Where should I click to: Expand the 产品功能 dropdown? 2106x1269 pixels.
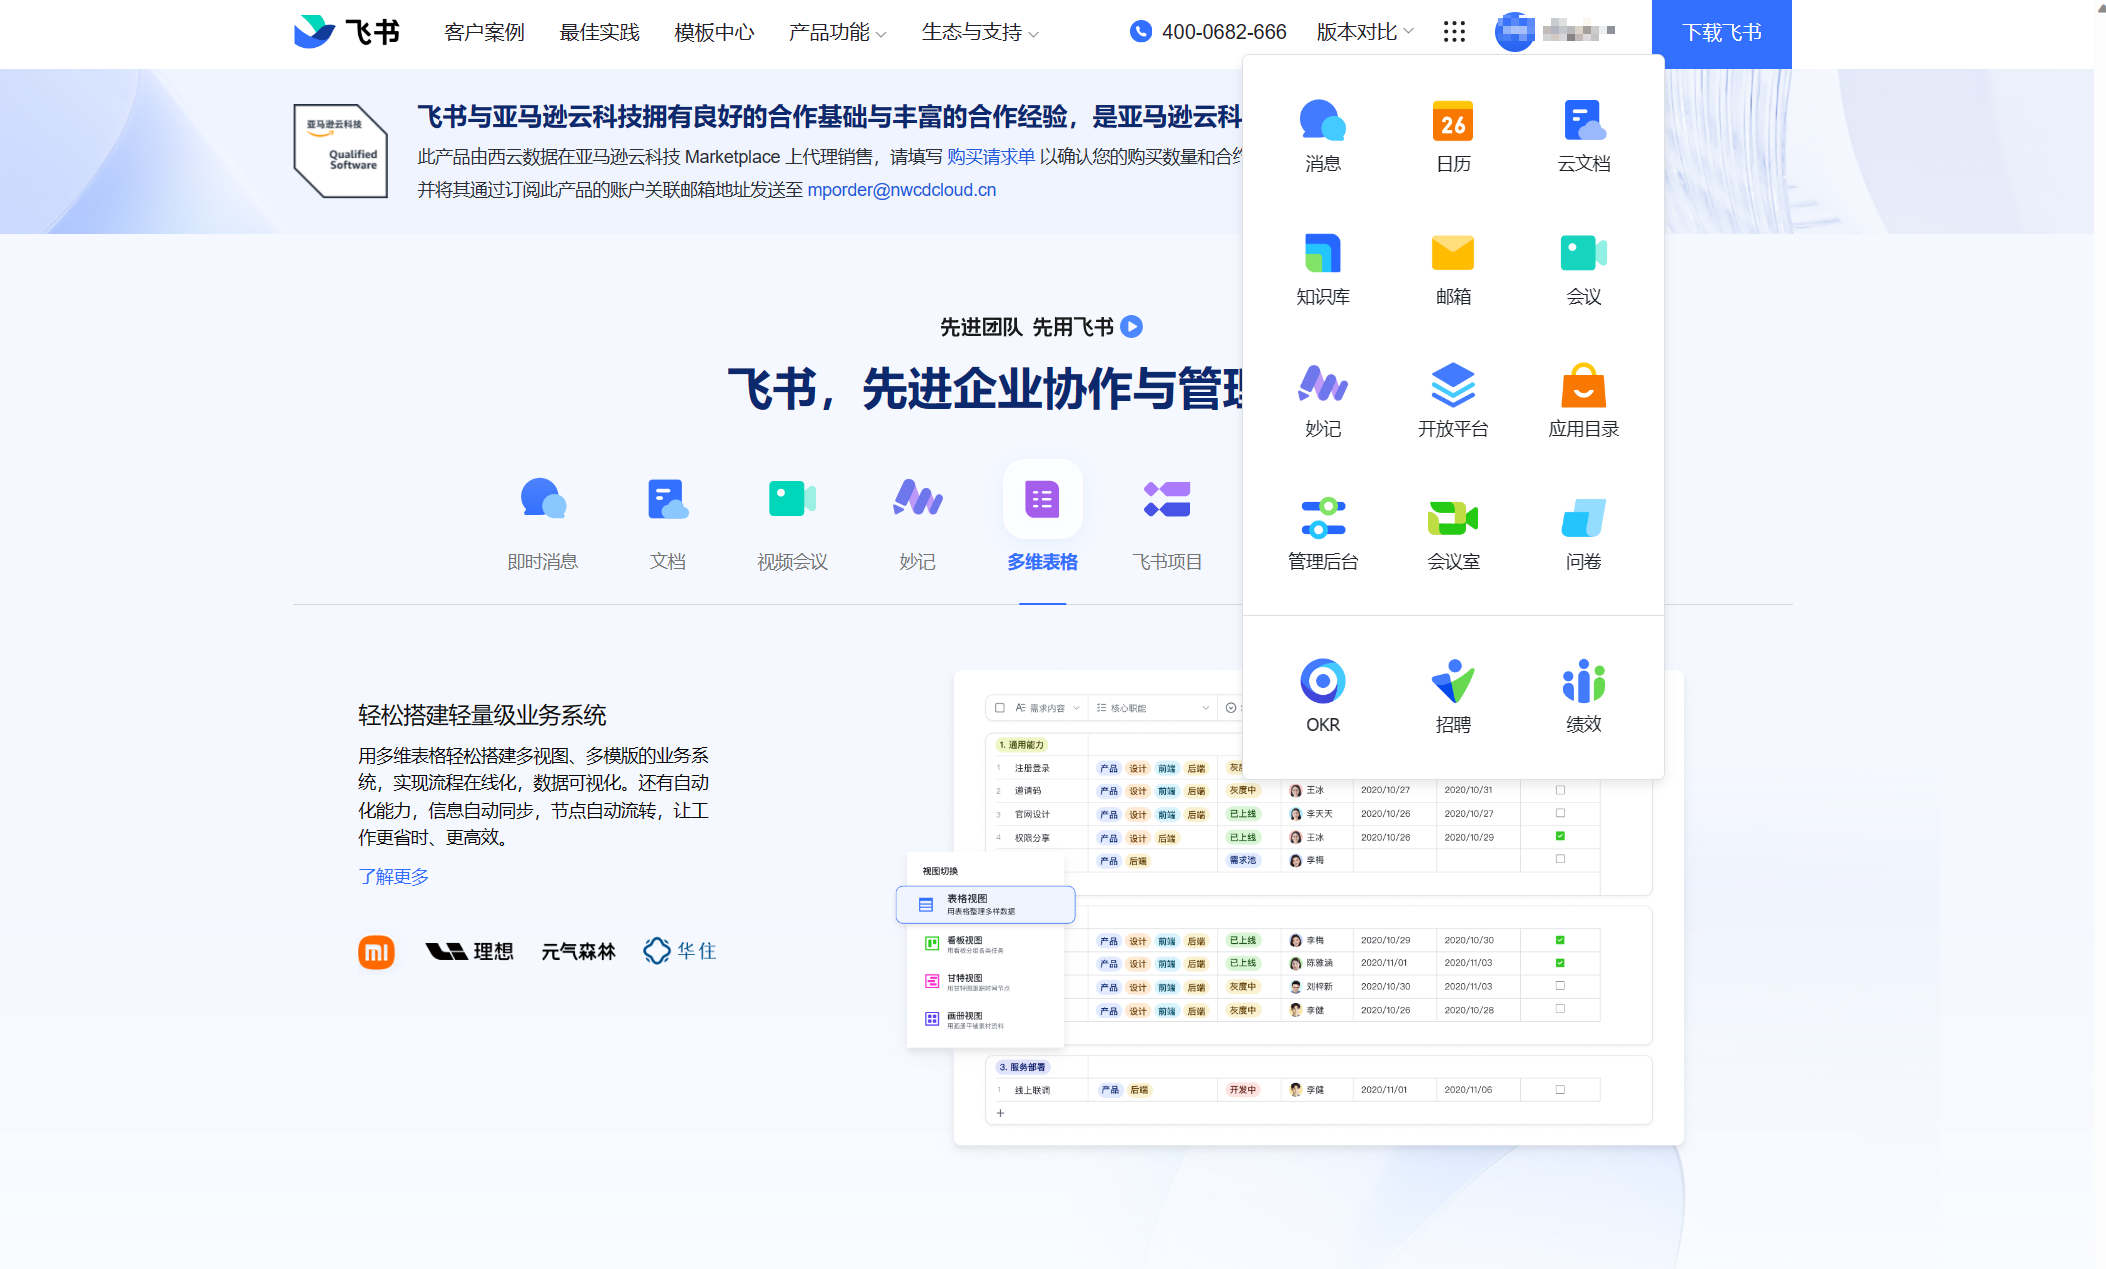pyautogui.click(x=837, y=32)
